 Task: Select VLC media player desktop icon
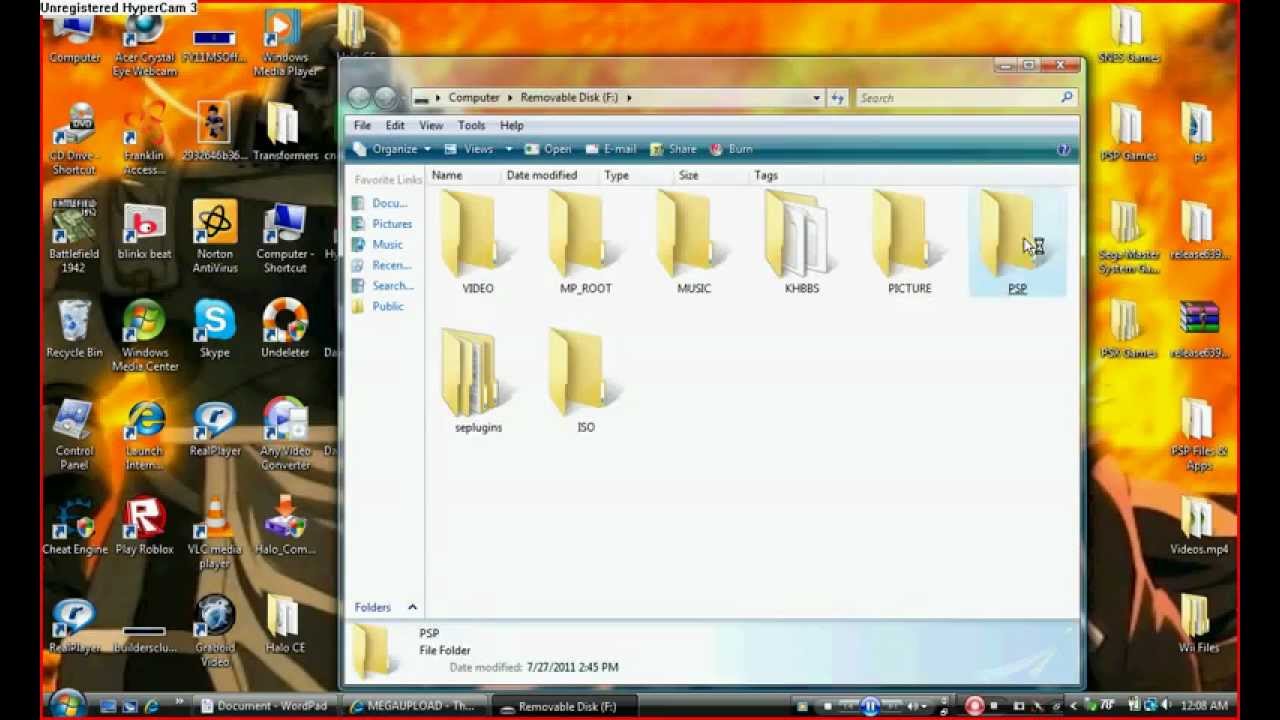pos(215,532)
